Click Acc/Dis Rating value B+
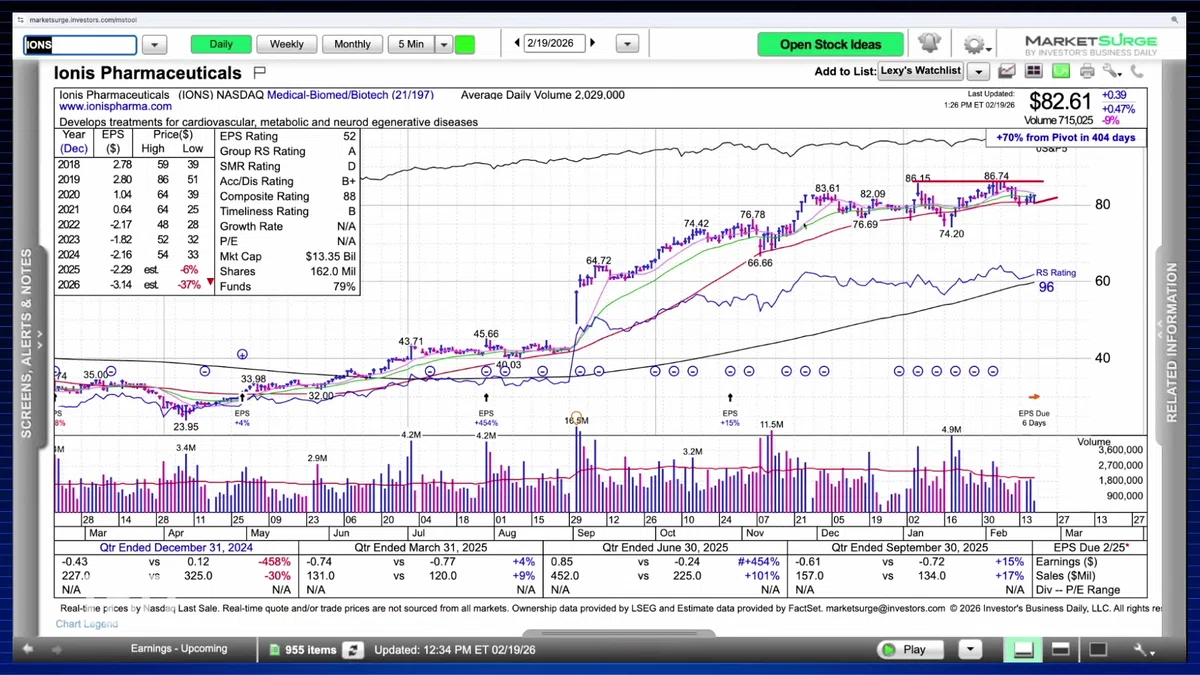 pyautogui.click(x=348, y=181)
